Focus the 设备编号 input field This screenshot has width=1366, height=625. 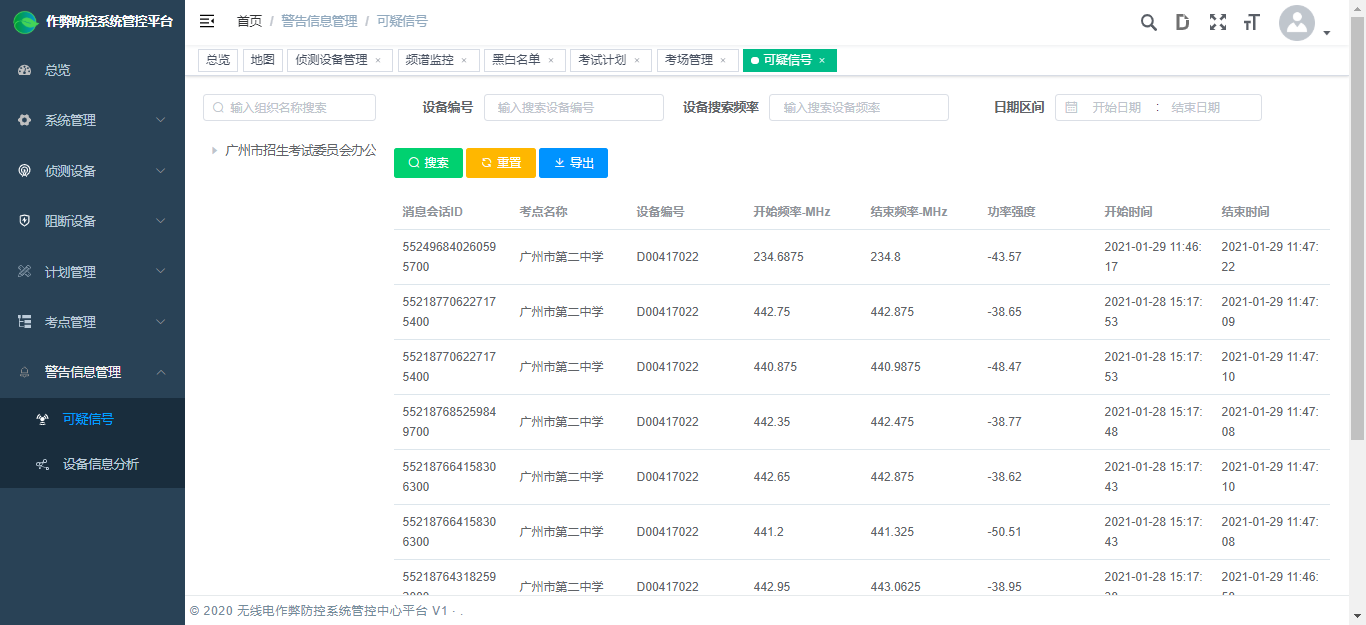coord(573,108)
